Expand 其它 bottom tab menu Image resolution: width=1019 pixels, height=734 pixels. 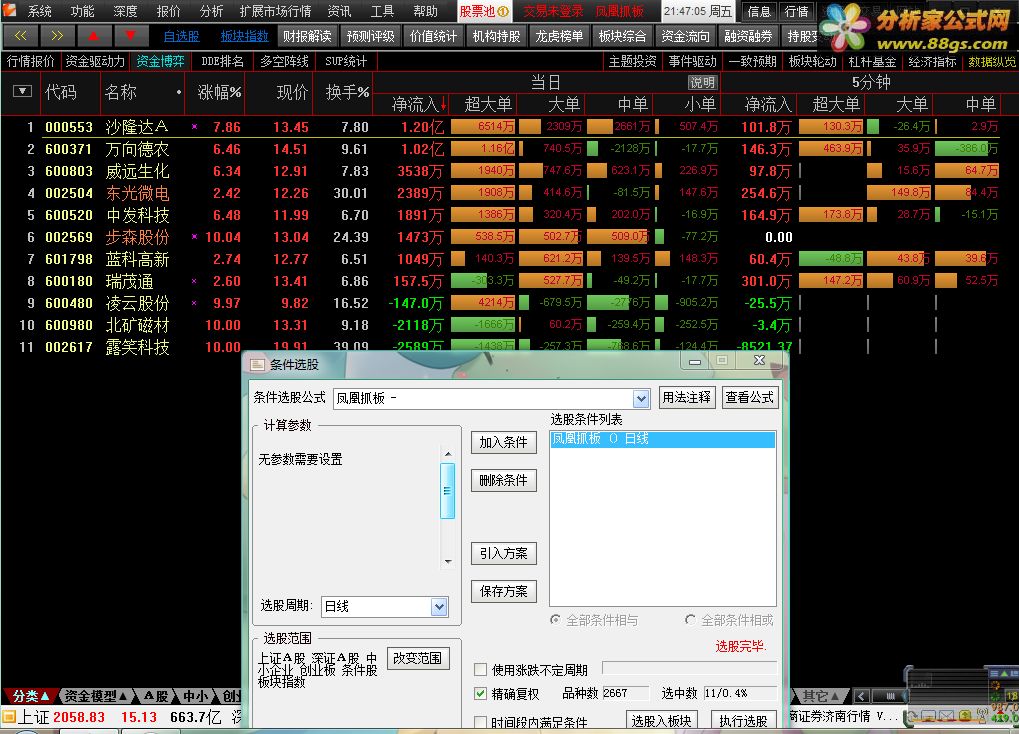tap(820, 696)
